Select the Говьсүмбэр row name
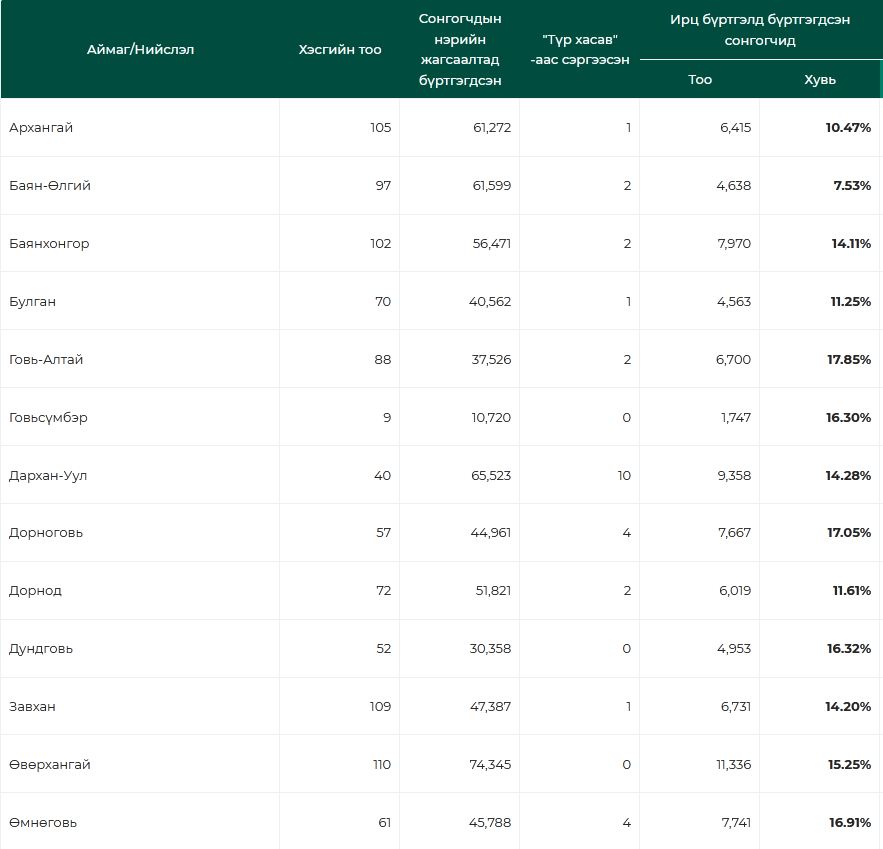This screenshot has height=849, width=883. pyautogui.click(x=48, y=418)
